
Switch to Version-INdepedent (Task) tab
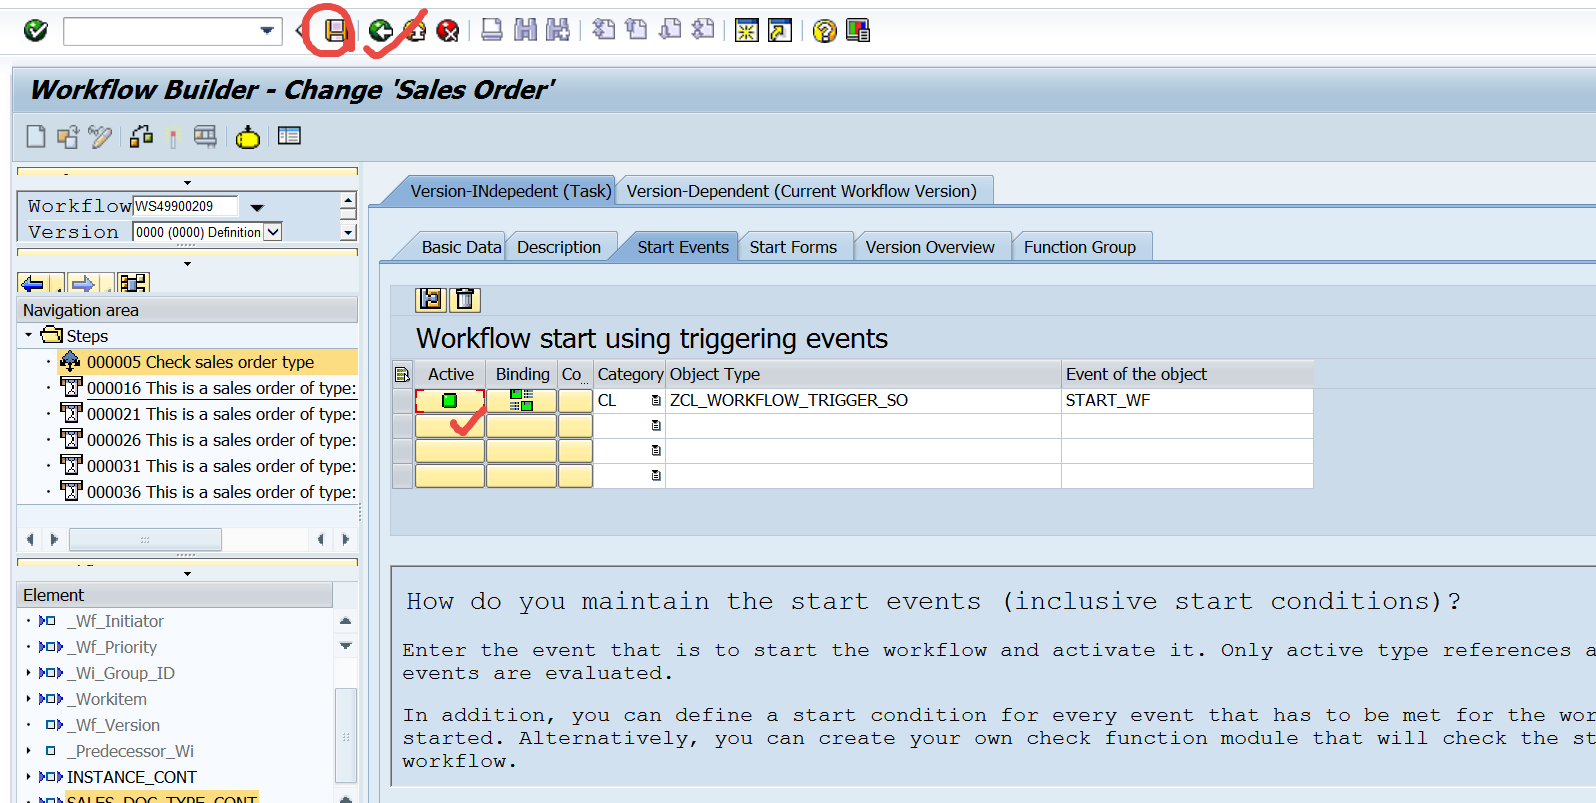(x=510, y=191)
